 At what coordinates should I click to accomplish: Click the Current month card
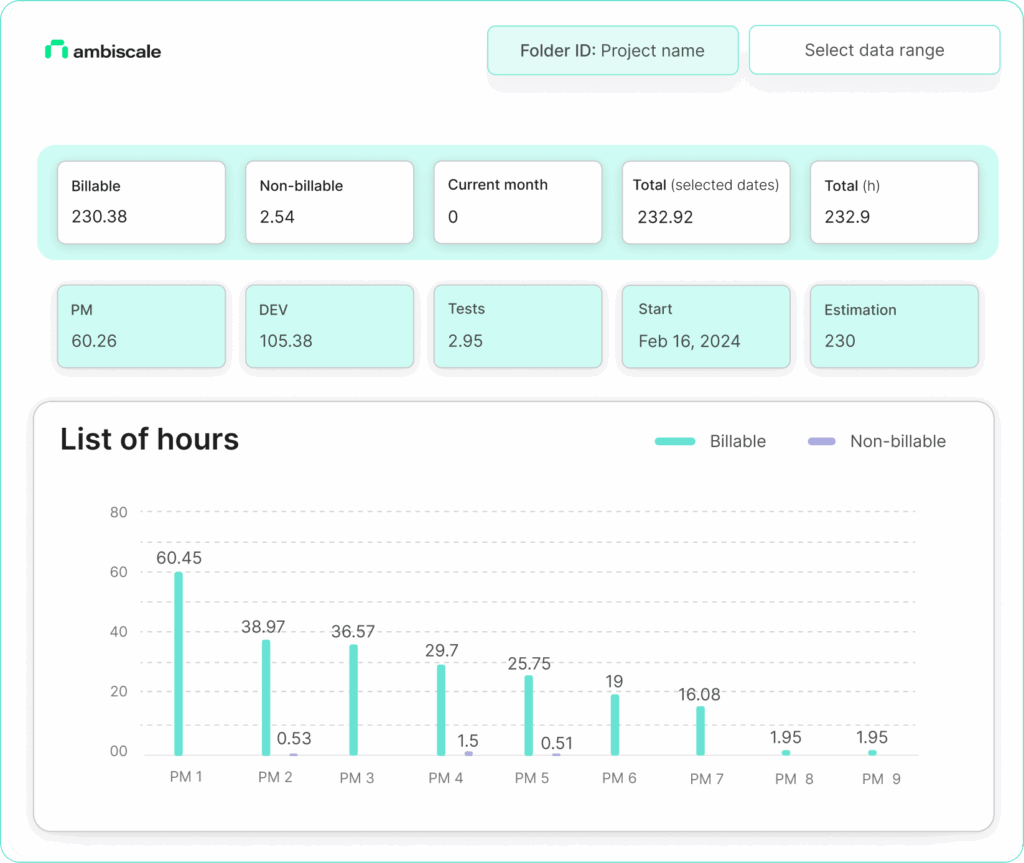[517, 202]
